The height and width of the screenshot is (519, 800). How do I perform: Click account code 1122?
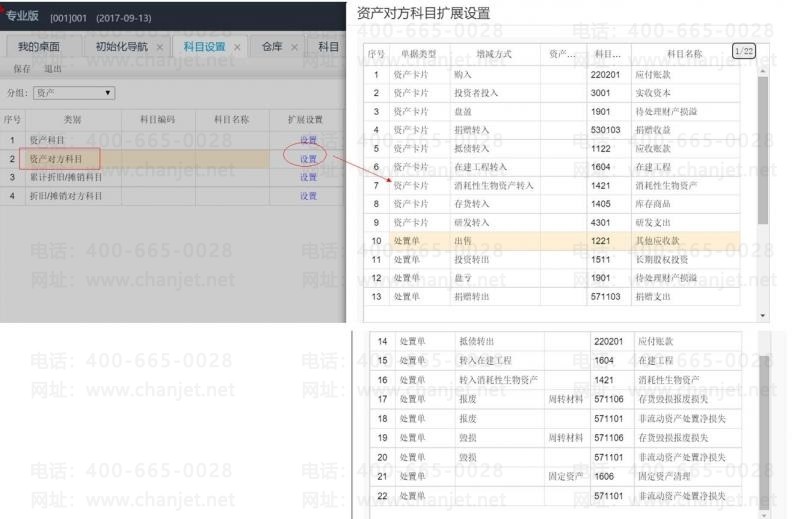pyautogui.click(x=600, y=149)
